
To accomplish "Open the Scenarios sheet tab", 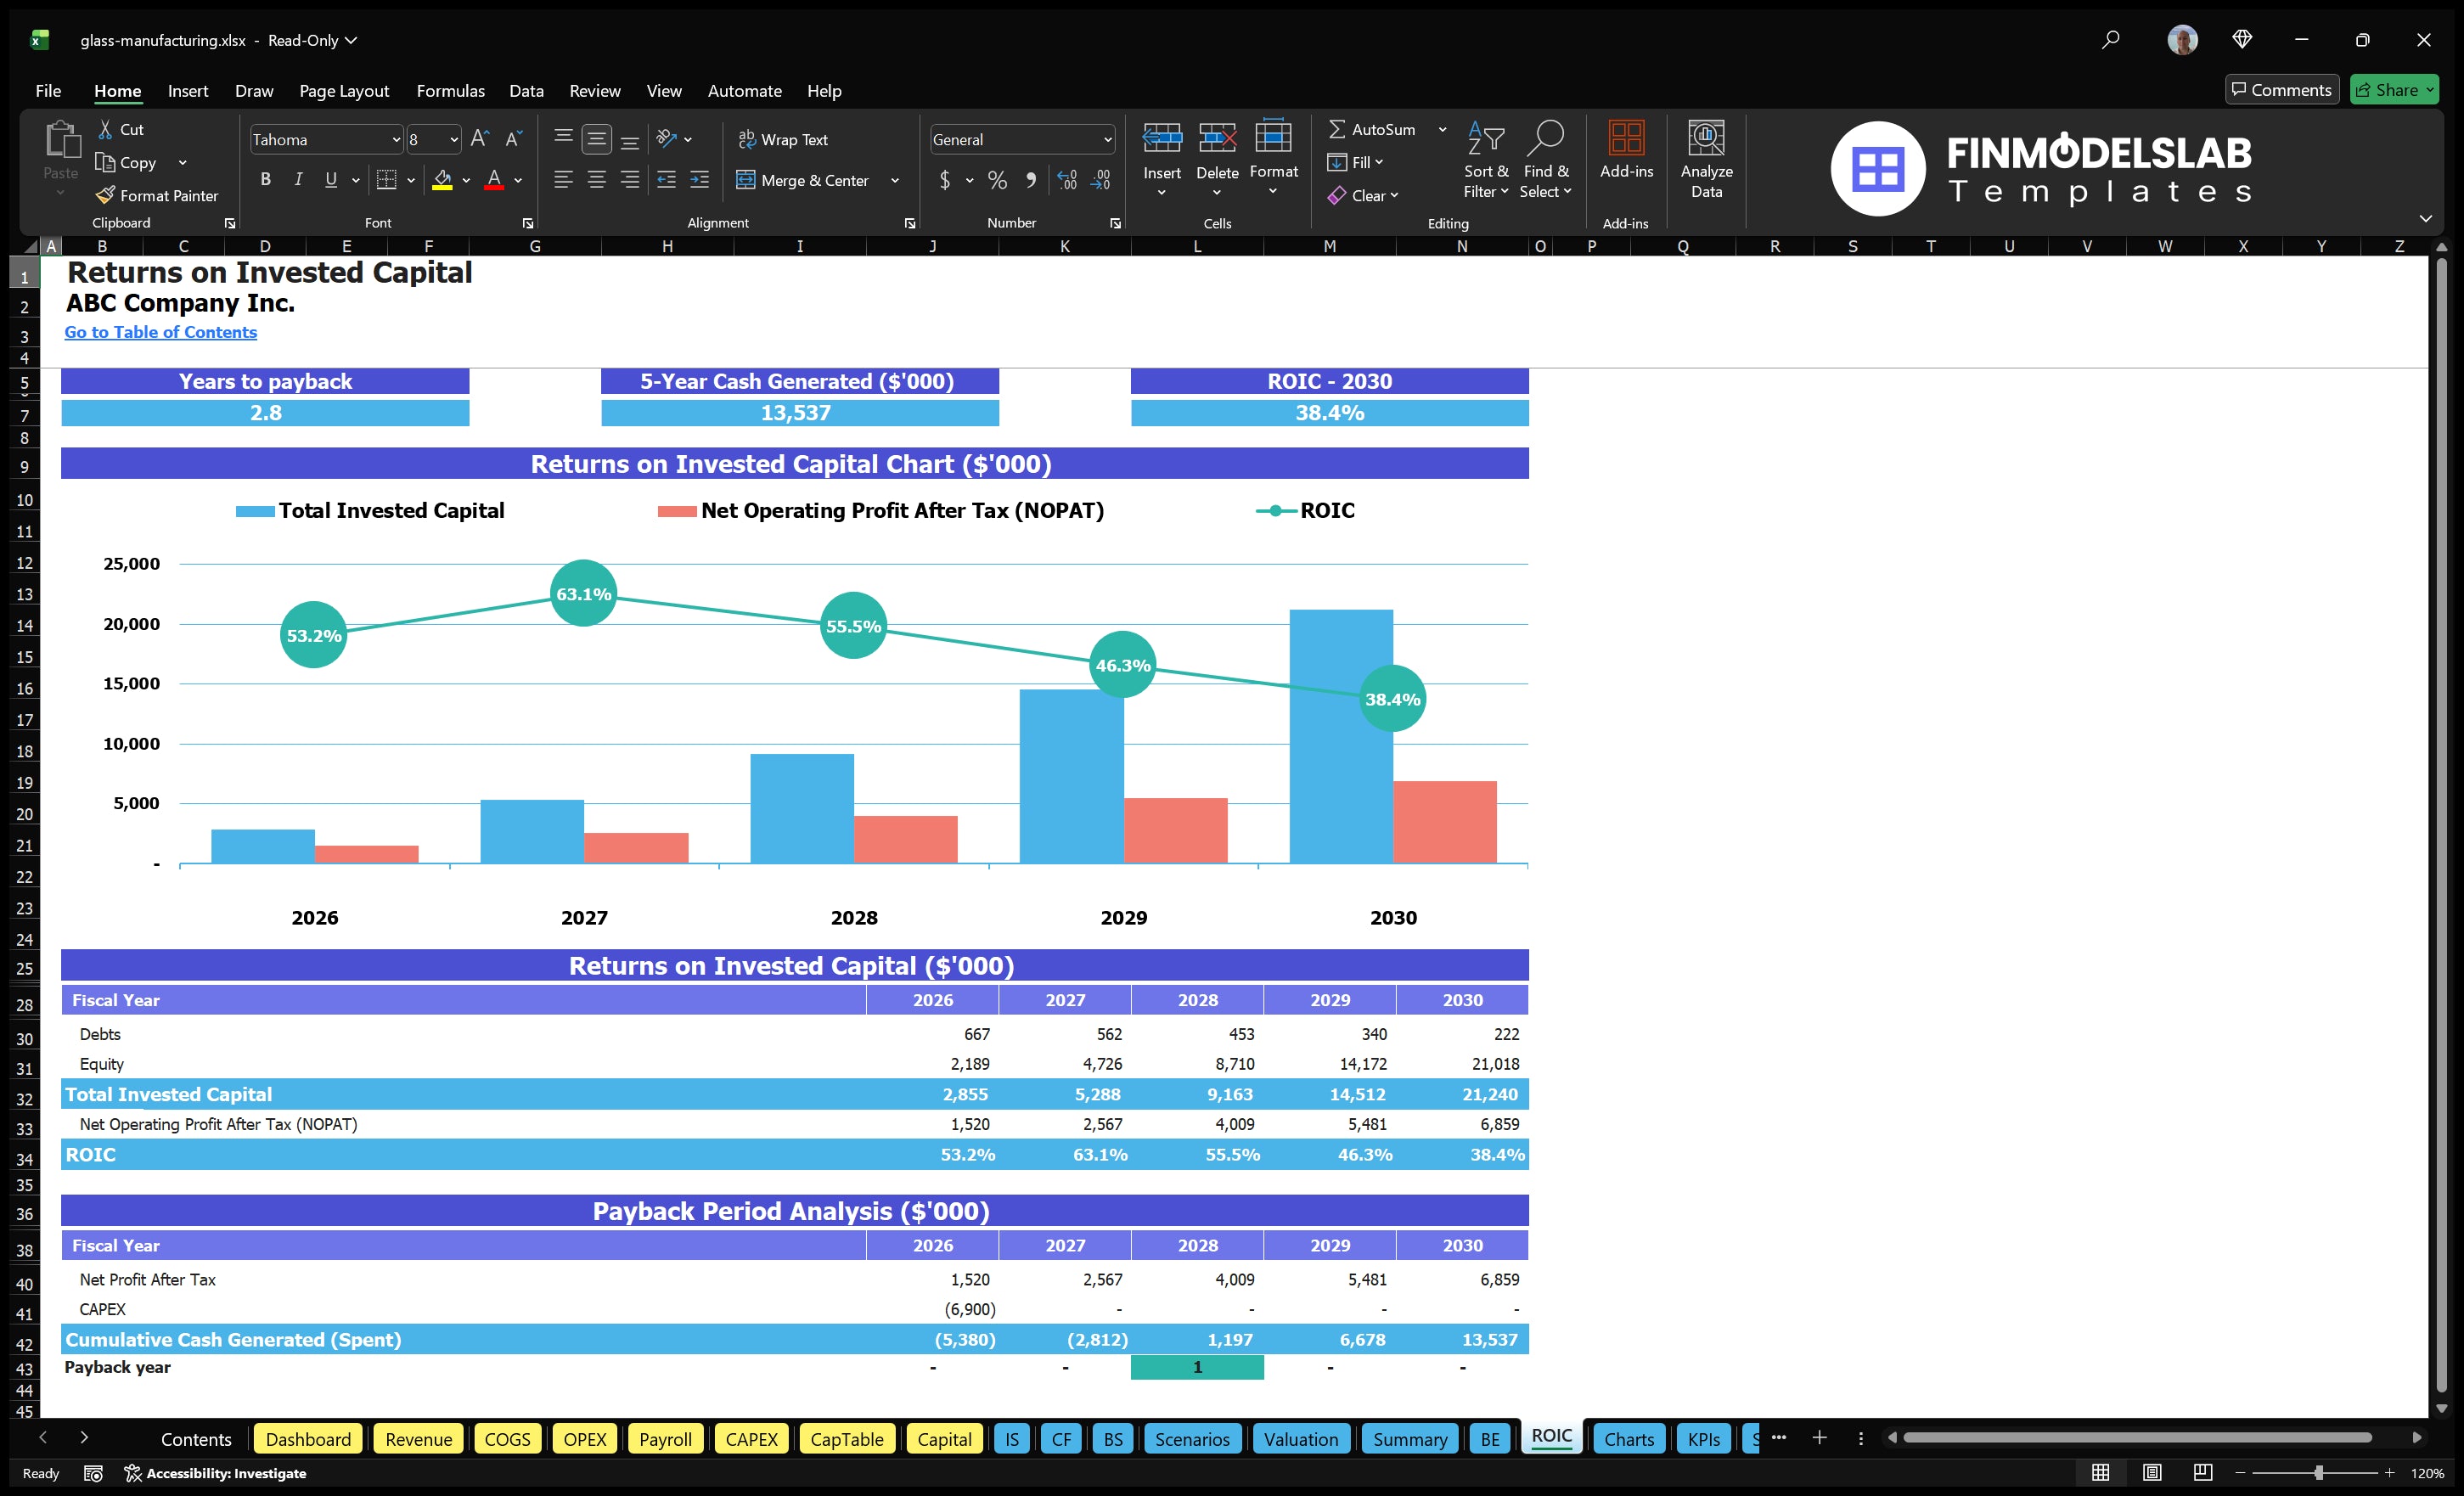I will 1192,1439.
